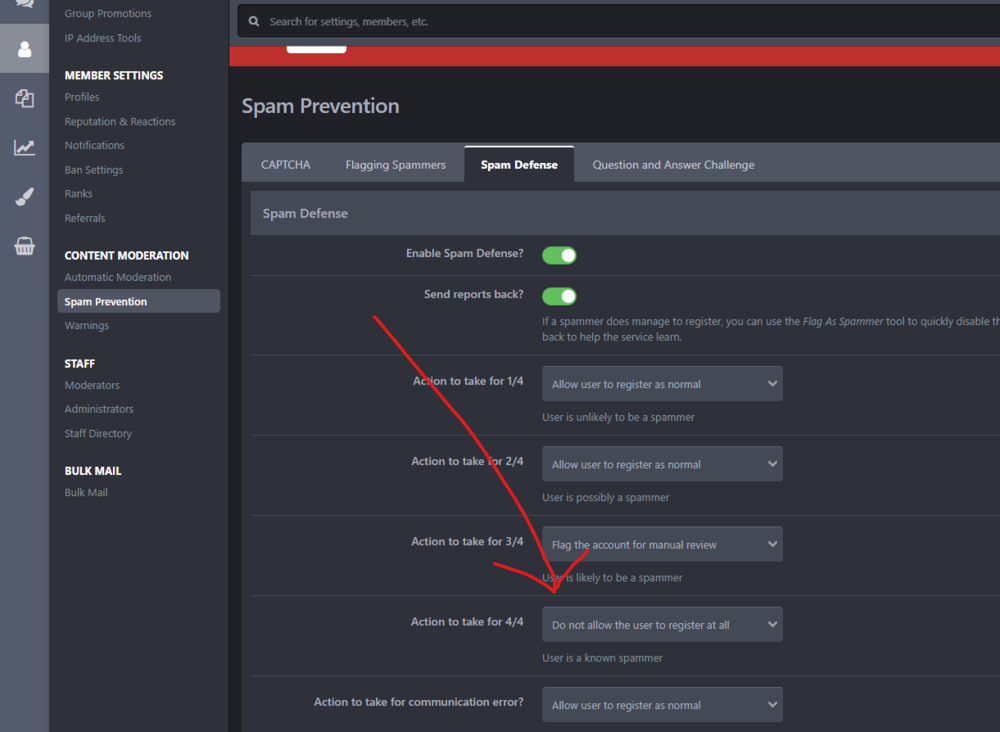Open the Commerce basket icon
Viewport: 1000px width, 732px height.
point(24,246)
